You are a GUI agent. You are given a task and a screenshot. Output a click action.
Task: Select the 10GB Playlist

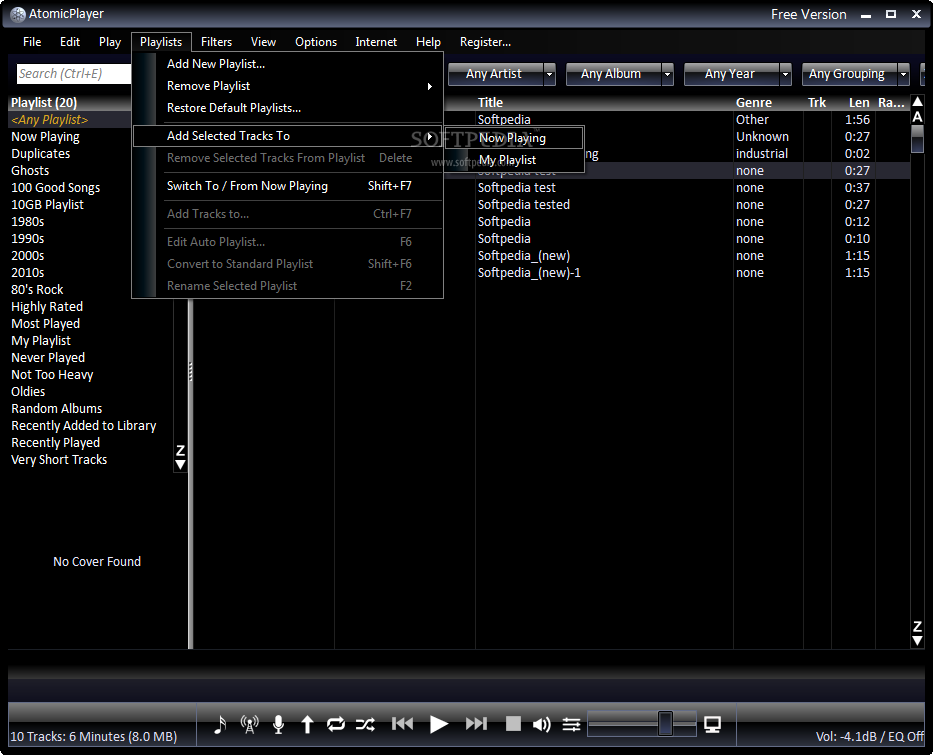47,205
